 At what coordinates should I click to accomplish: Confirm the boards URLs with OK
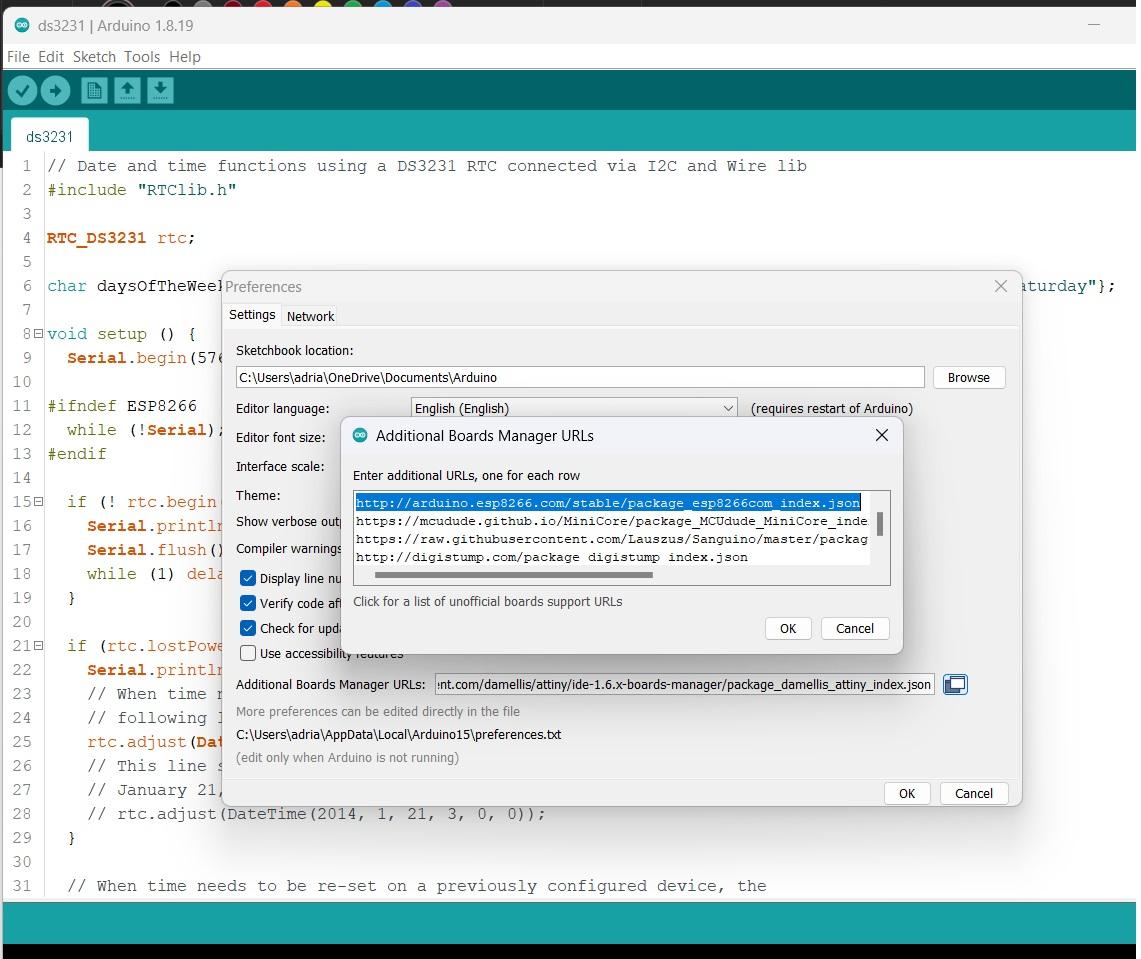pyautogui.click(x=787, y=628)
